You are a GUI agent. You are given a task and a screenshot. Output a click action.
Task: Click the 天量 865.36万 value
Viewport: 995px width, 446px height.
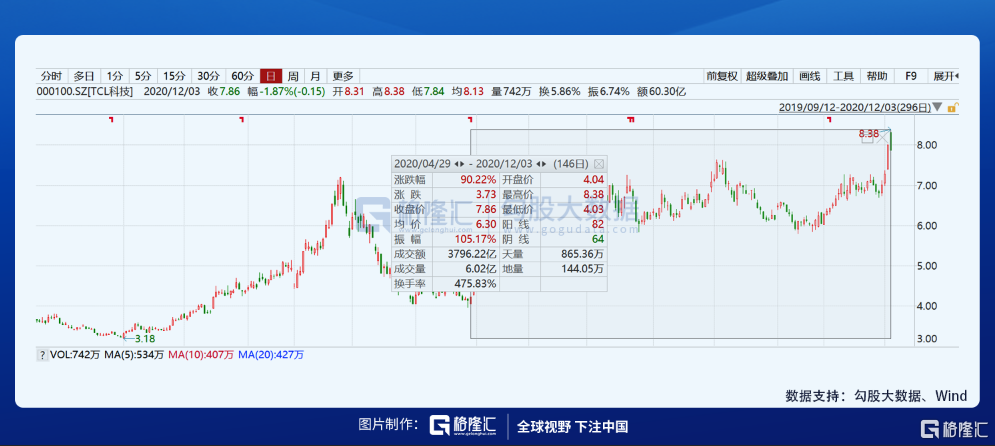point(583,254)
